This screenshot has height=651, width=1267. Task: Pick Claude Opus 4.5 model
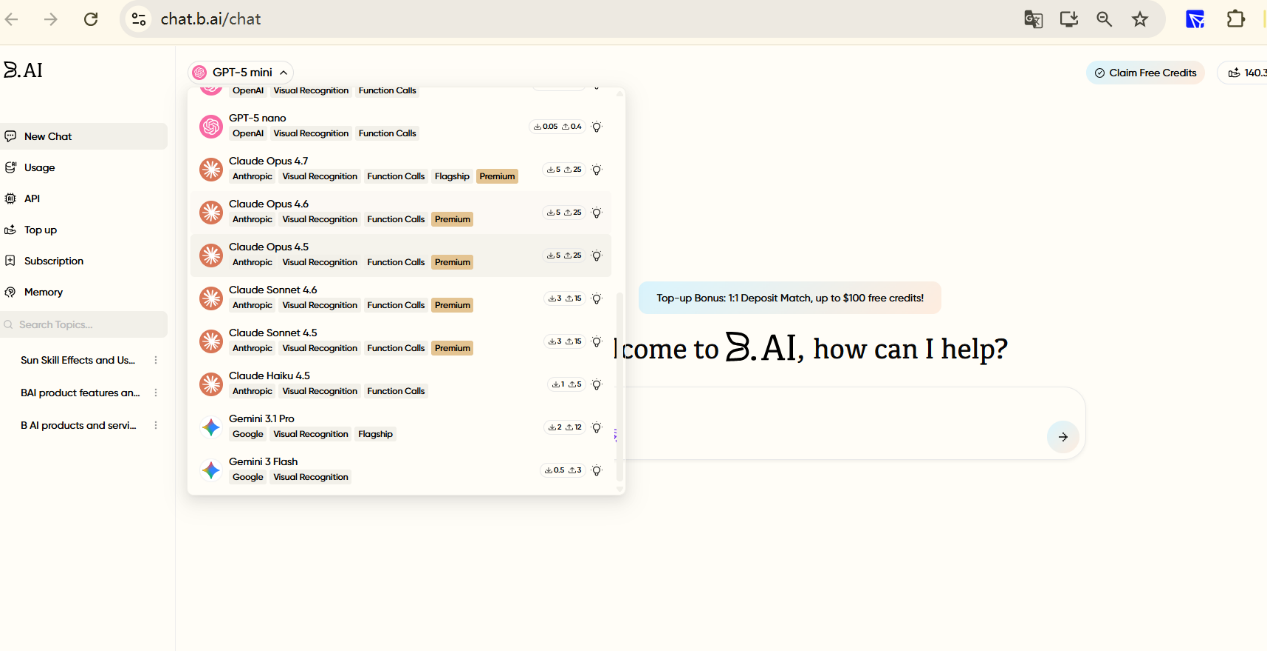[x=400, y=255]
